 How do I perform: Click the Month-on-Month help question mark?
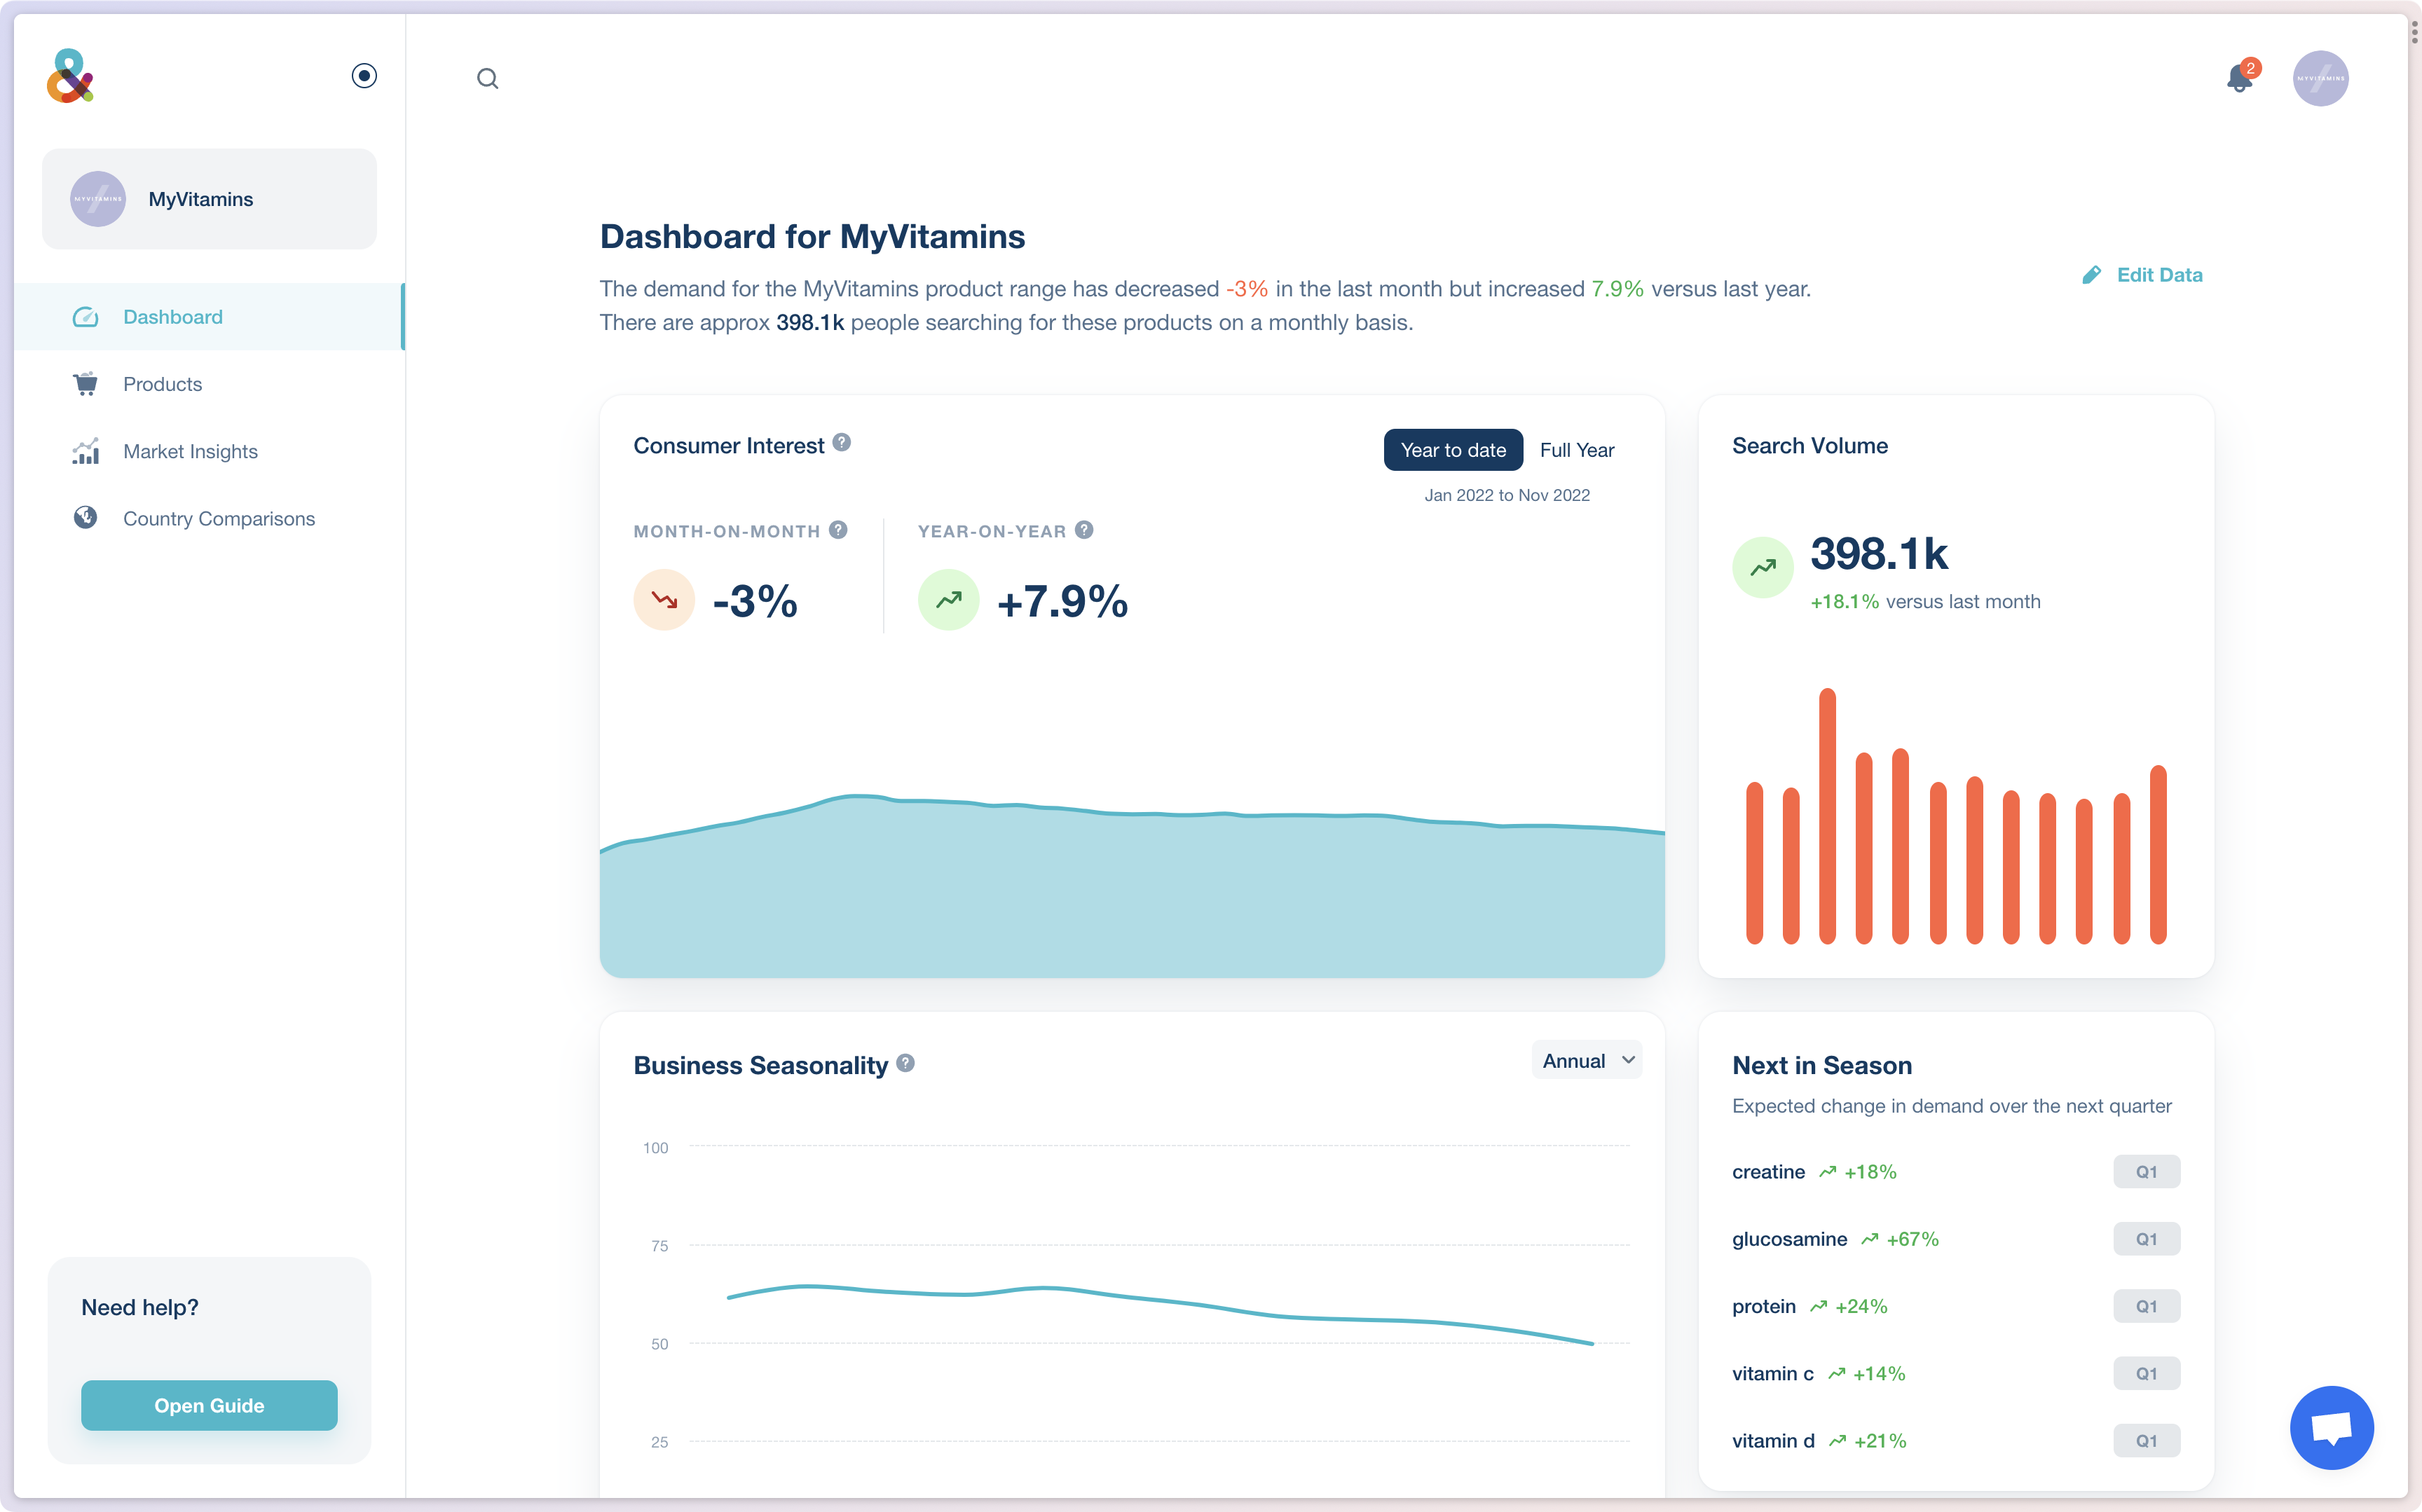(838, 530)
